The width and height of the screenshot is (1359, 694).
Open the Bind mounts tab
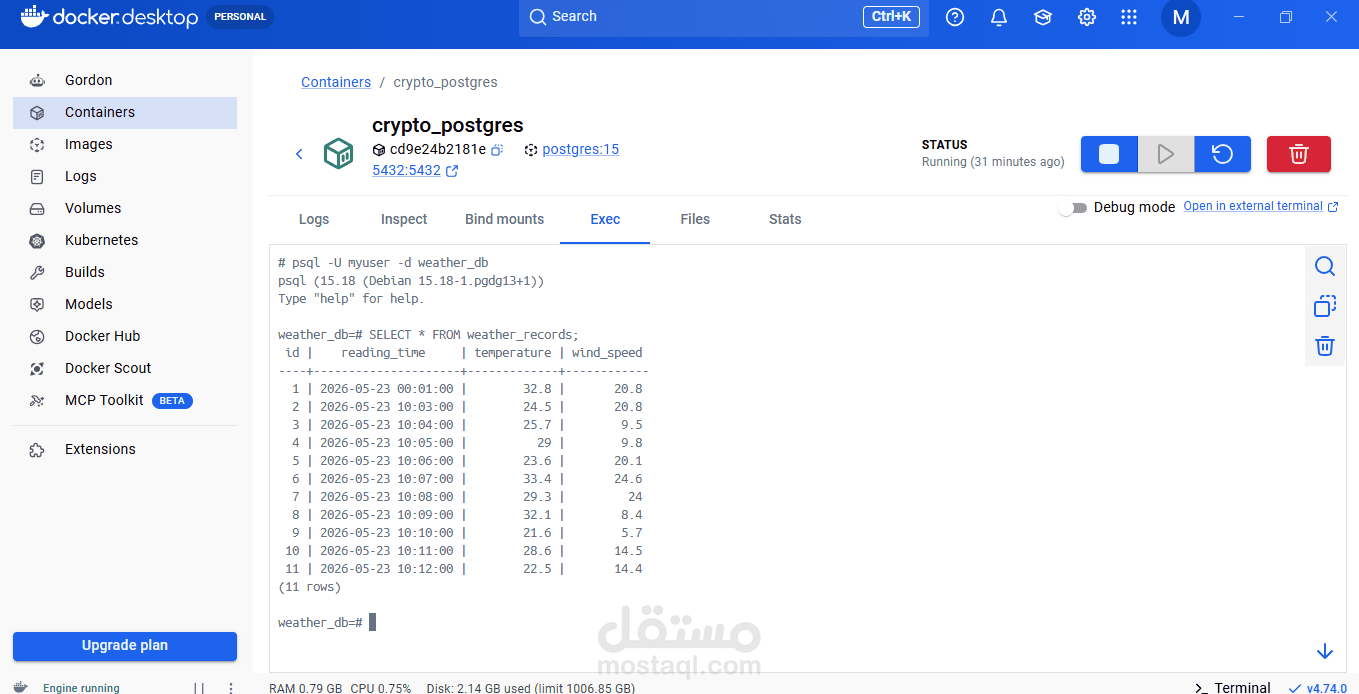[504, 219]
